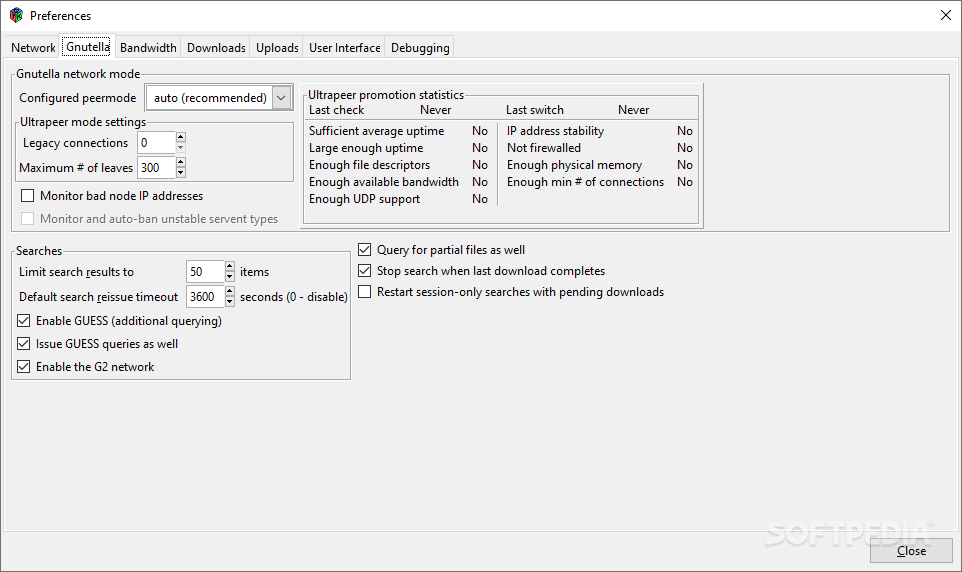962x572 pixels.
Task: Switch to the User Interface tab
Action: point(344,48)
